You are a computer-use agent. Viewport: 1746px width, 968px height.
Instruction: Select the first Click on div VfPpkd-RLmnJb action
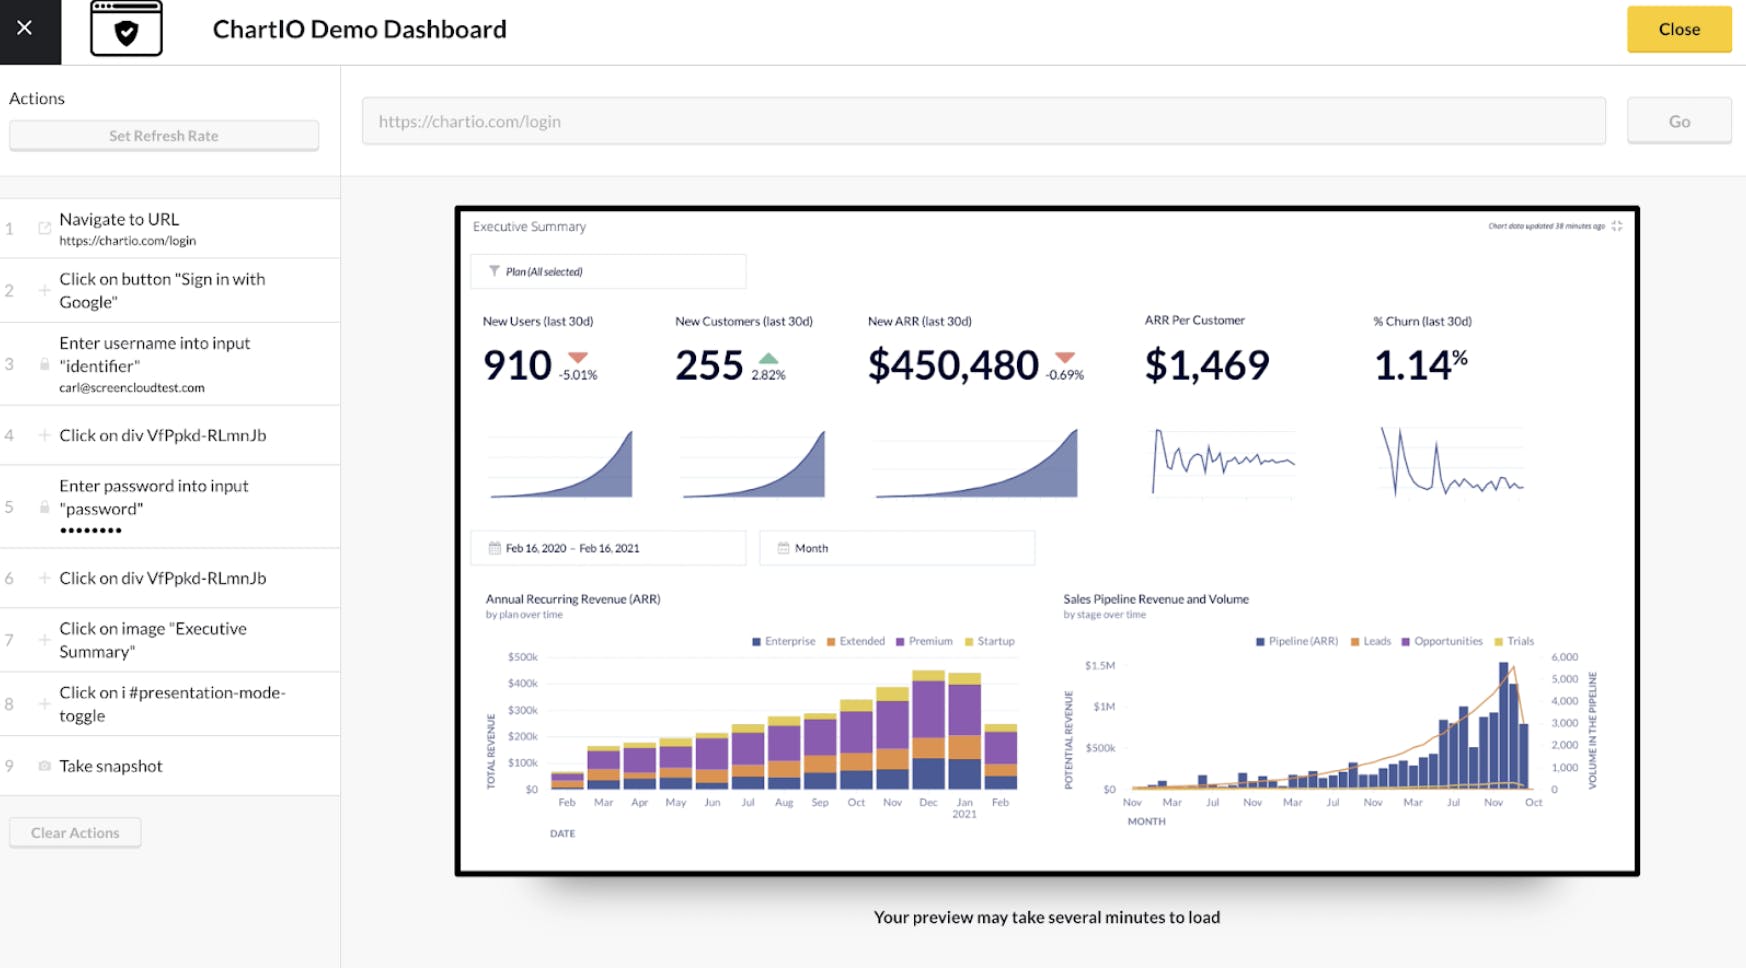(x=170, y=435)
